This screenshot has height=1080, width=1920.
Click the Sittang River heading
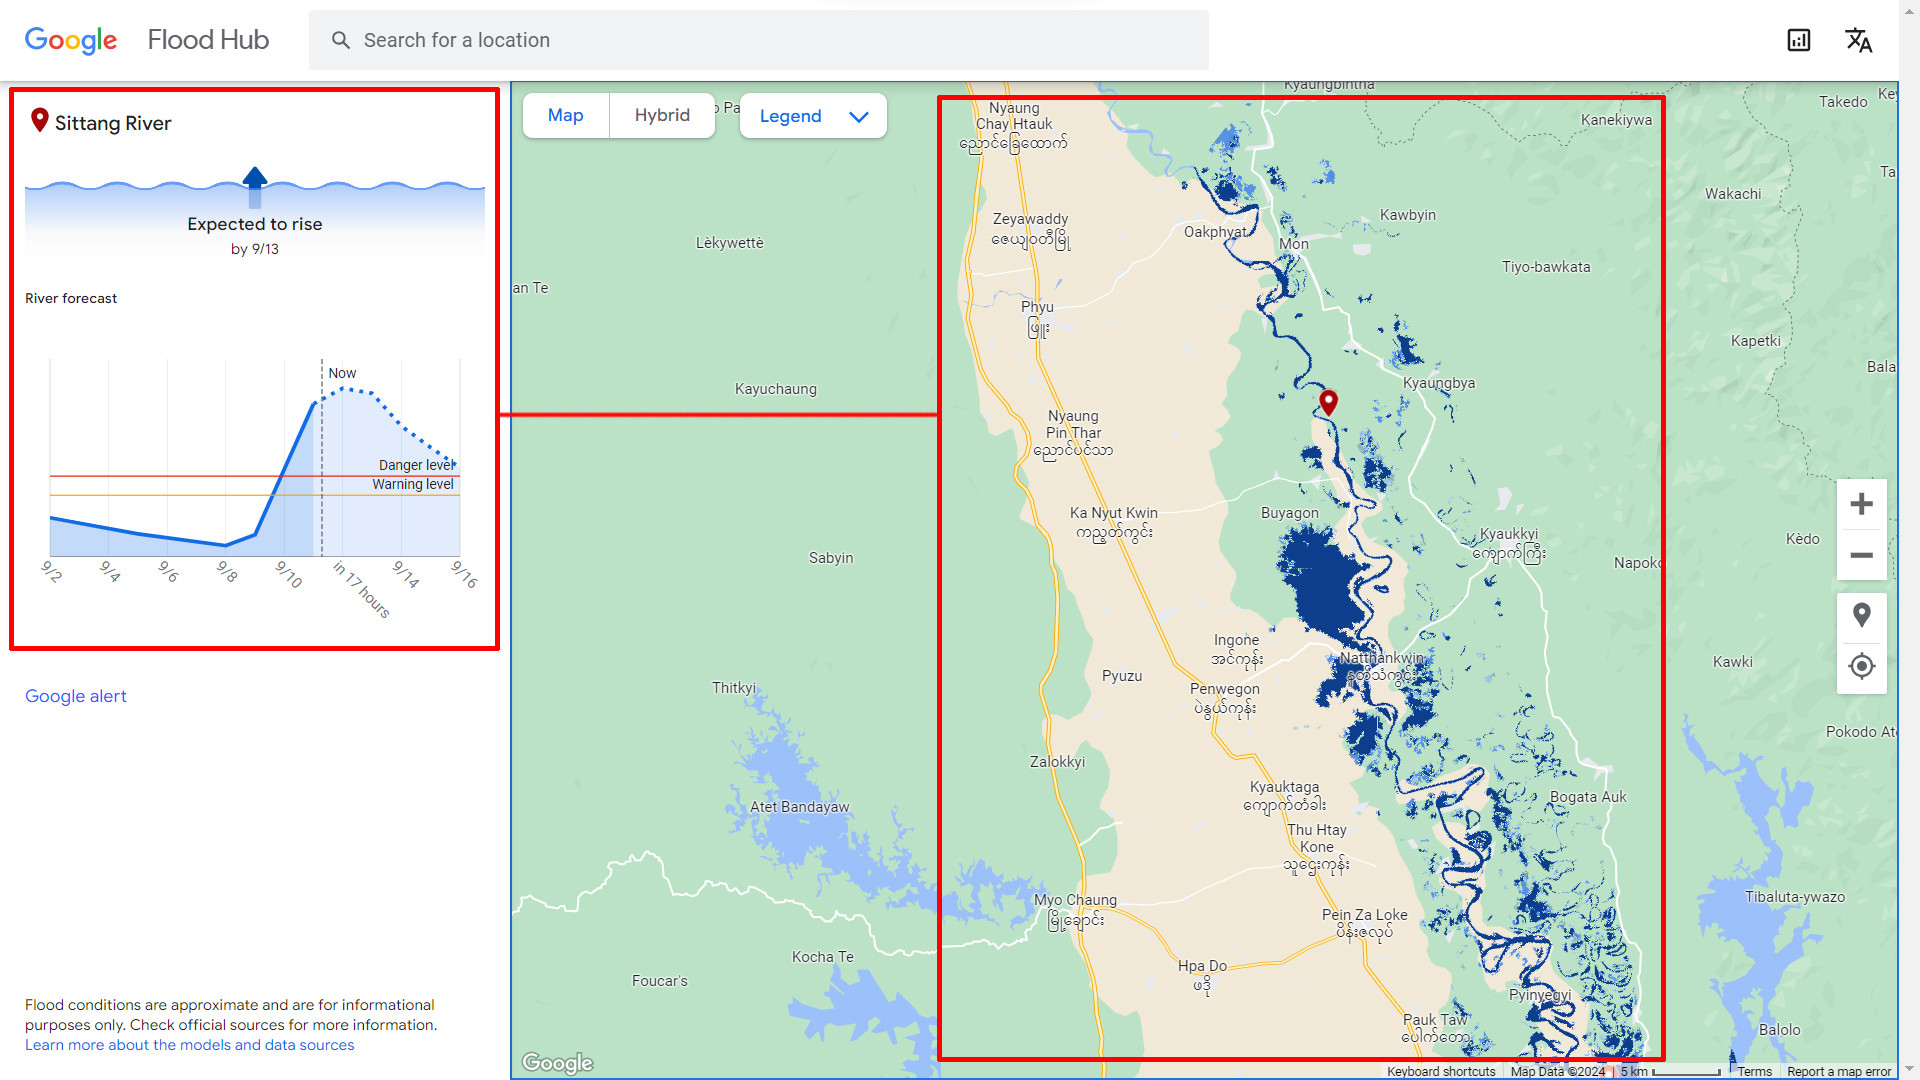coord(113,123)
